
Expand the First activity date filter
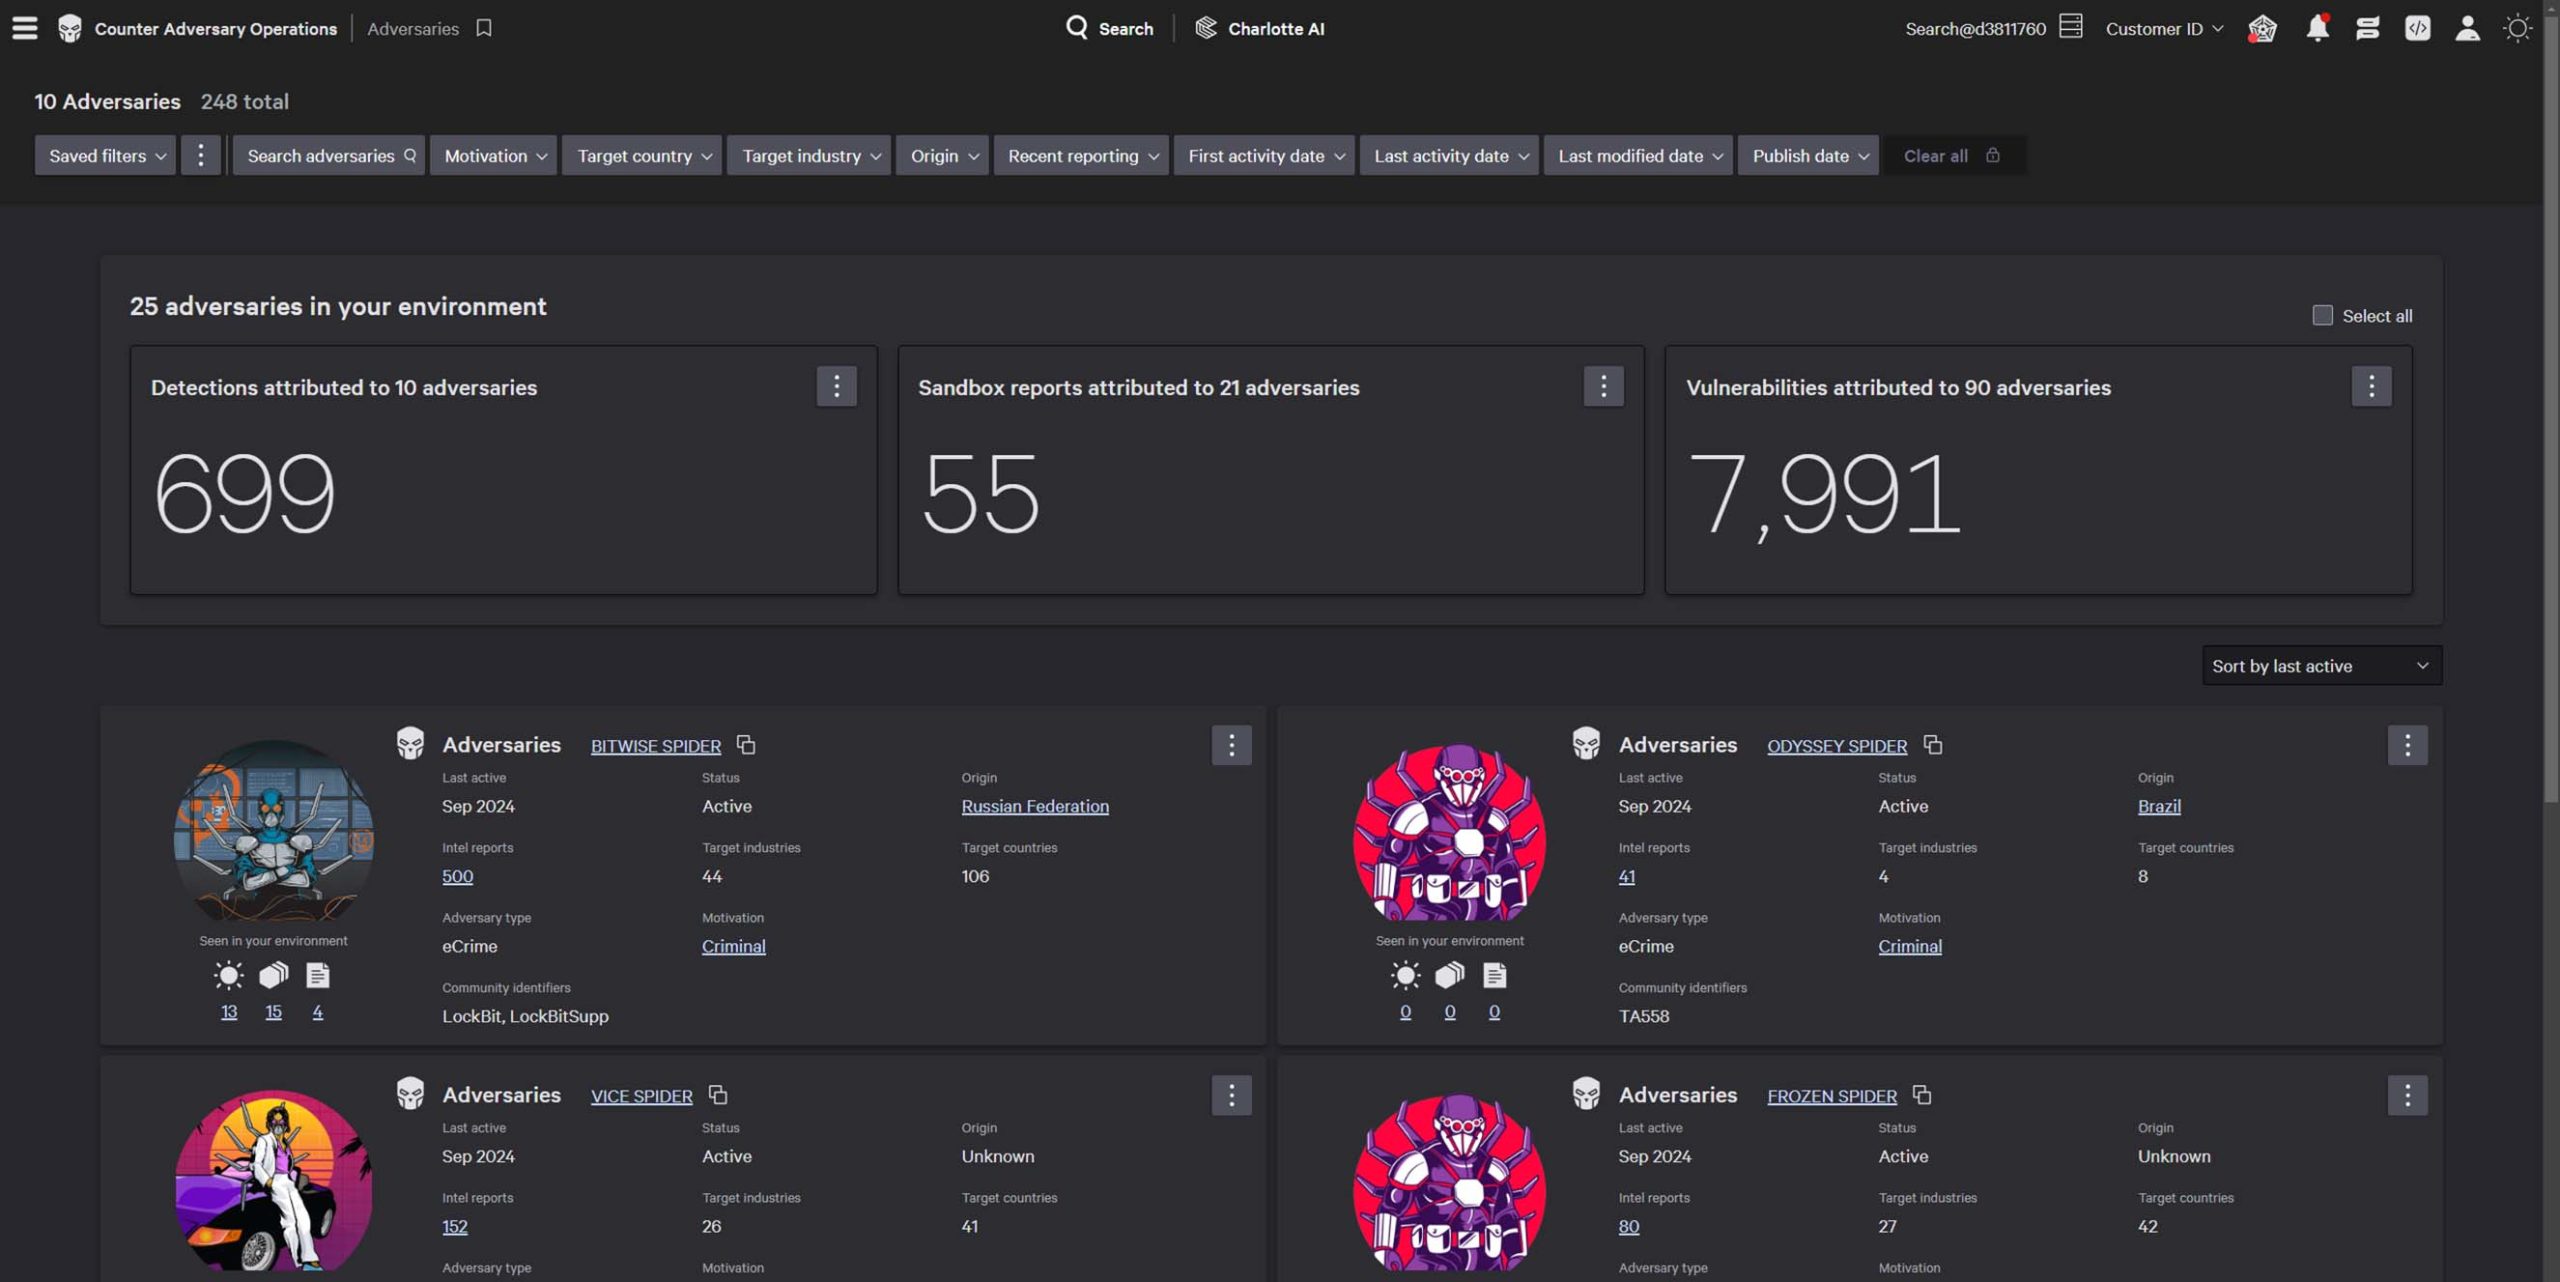[1264, 155]
